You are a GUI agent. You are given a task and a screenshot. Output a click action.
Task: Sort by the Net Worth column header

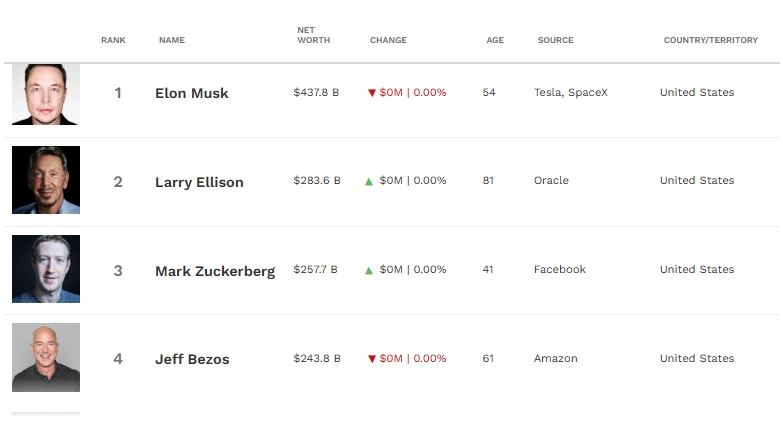(314, 35)
